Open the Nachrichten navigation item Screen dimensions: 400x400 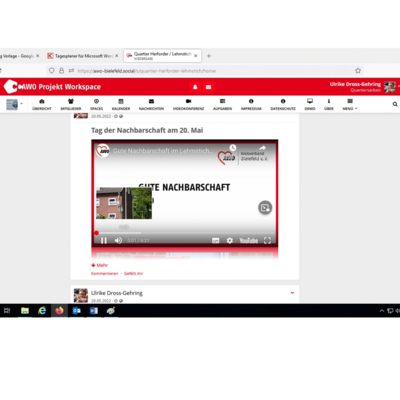coord(151,104)
